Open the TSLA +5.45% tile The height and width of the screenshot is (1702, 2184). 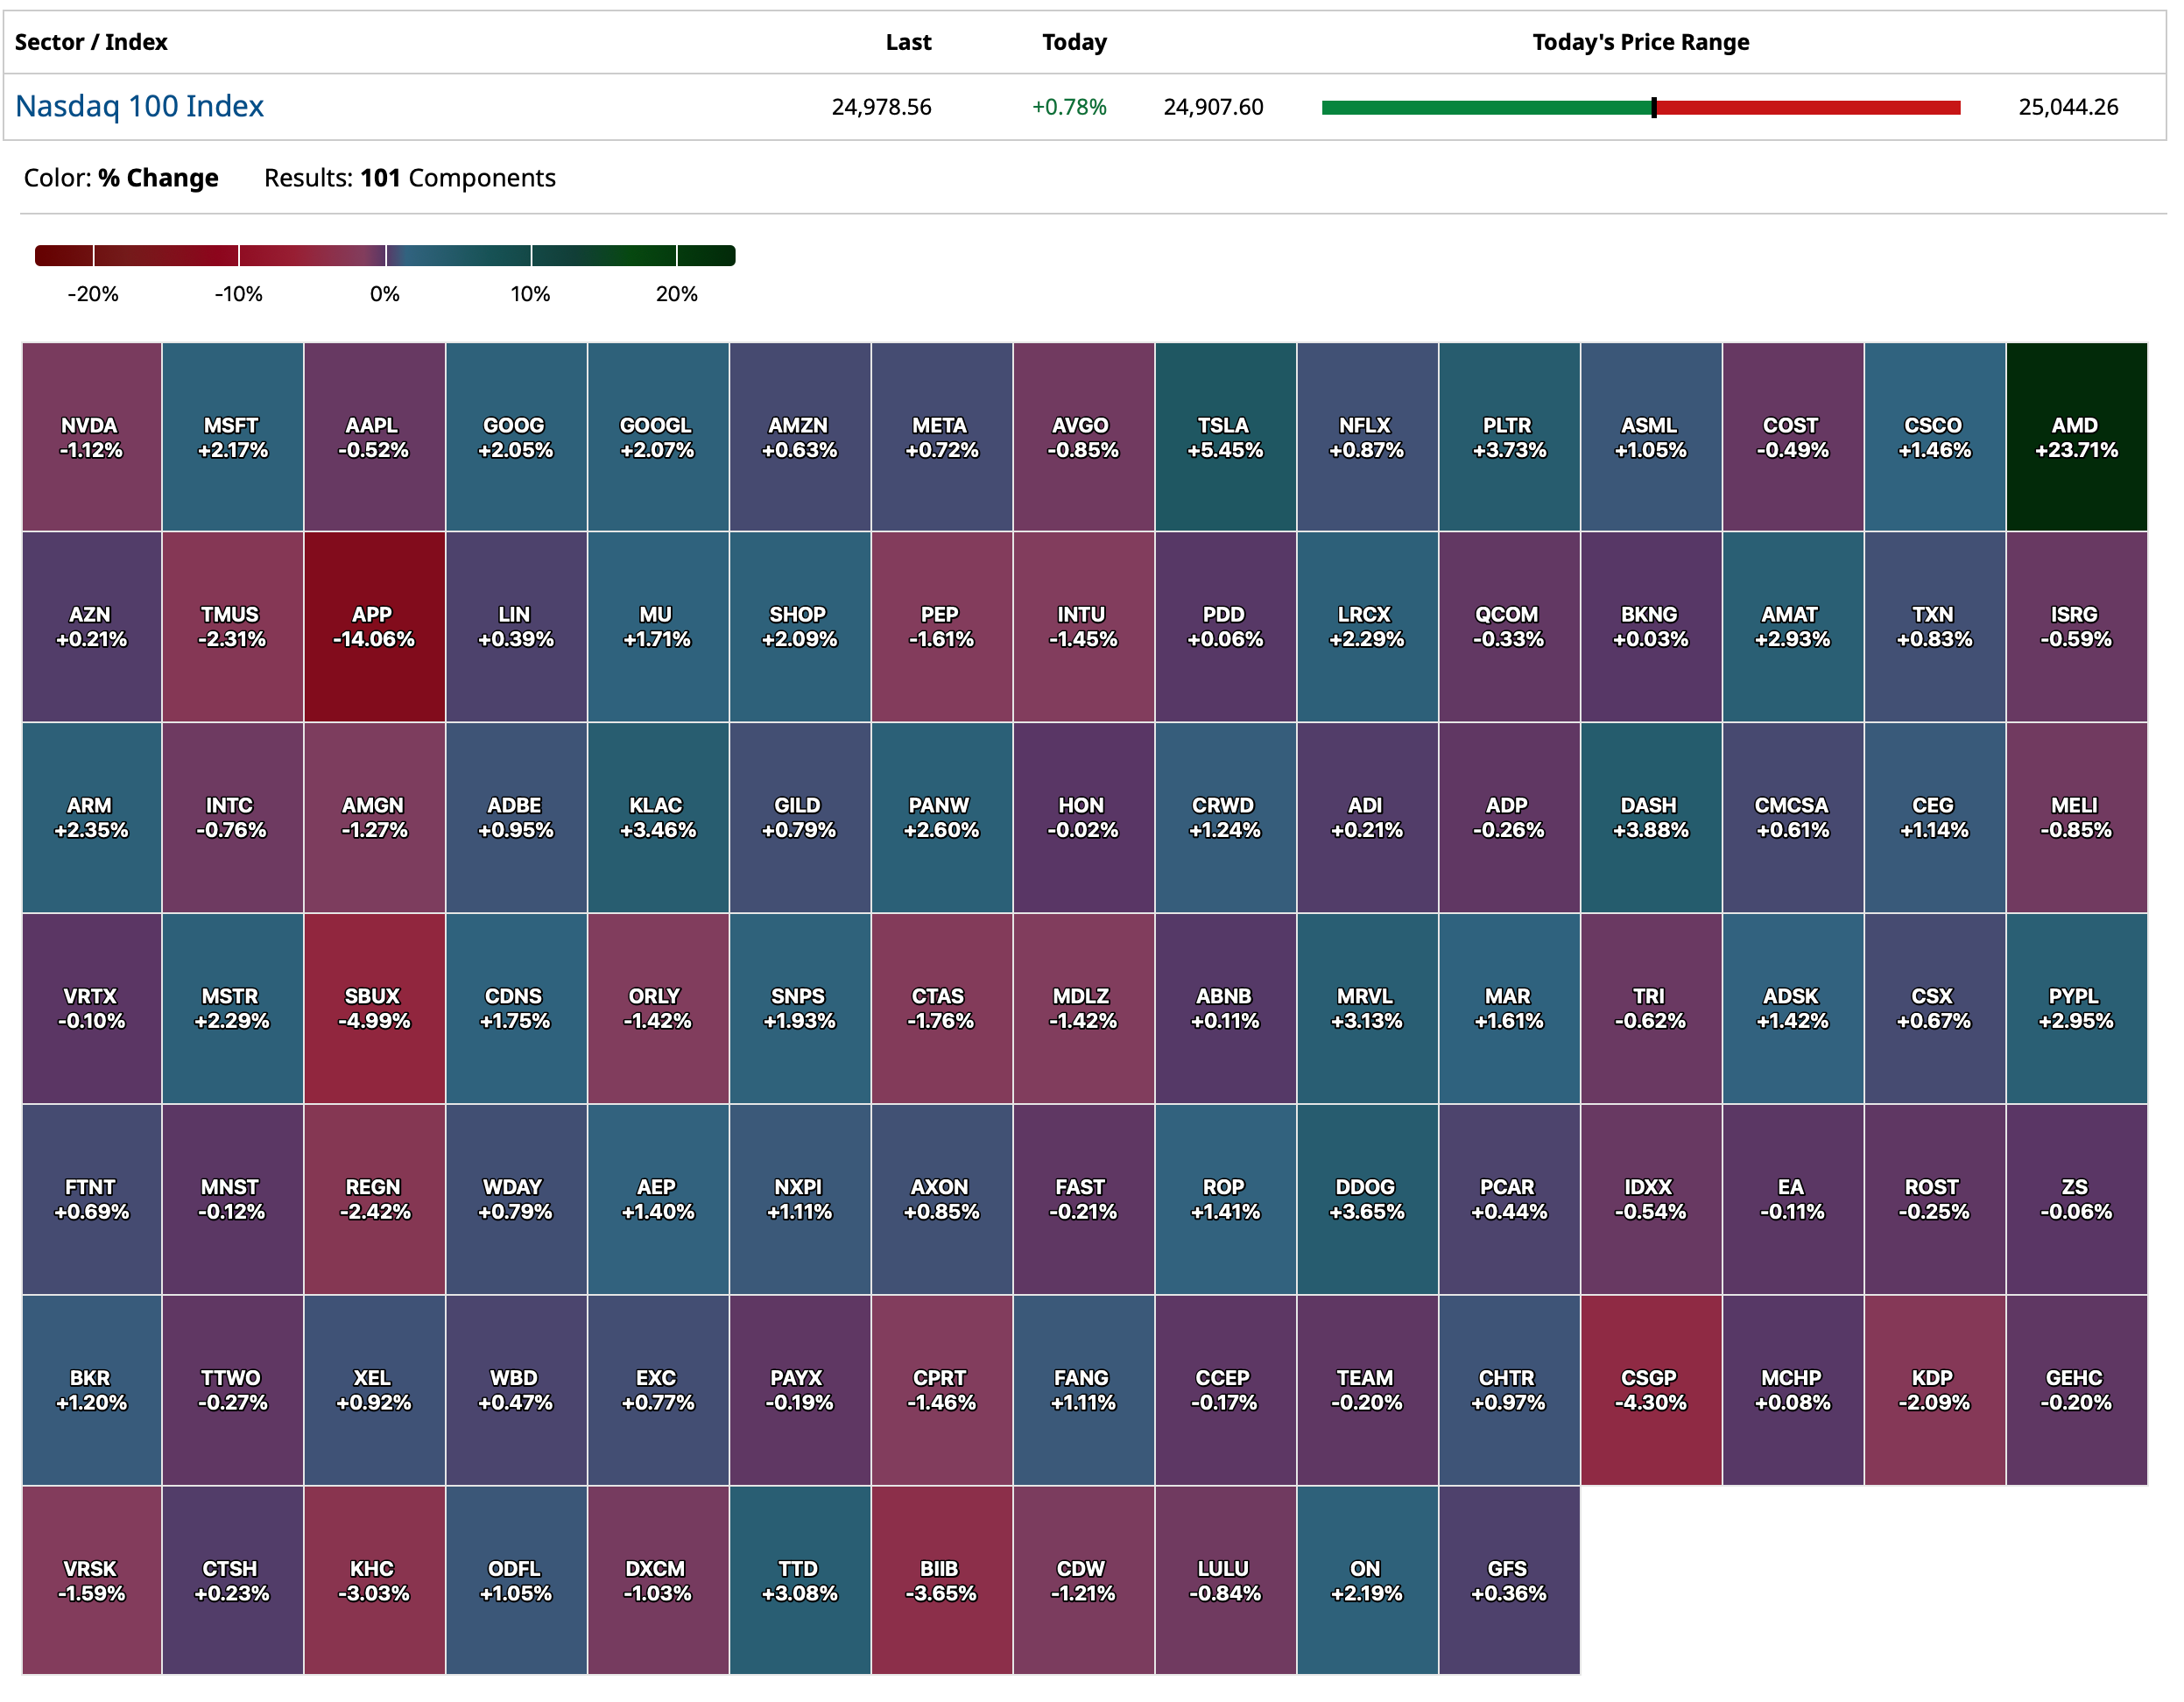(x=1224, y=437)
